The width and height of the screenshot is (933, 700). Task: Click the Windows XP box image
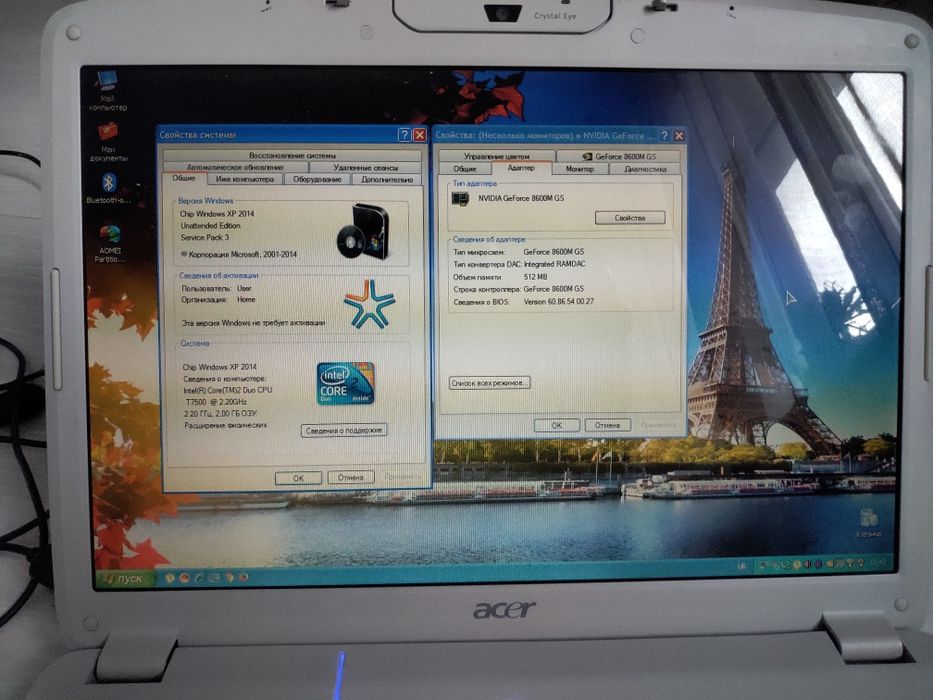363,231
